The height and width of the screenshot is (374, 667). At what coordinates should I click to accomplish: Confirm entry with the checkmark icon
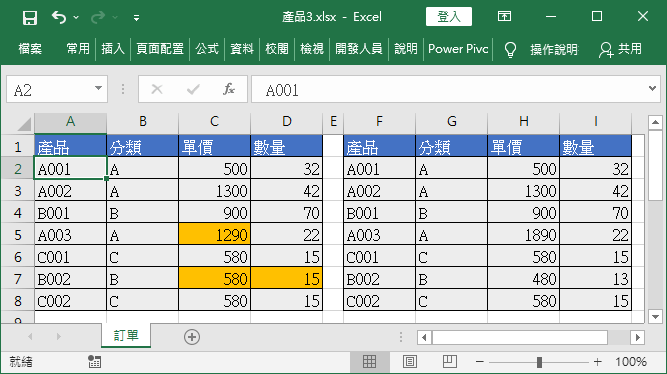193,89
